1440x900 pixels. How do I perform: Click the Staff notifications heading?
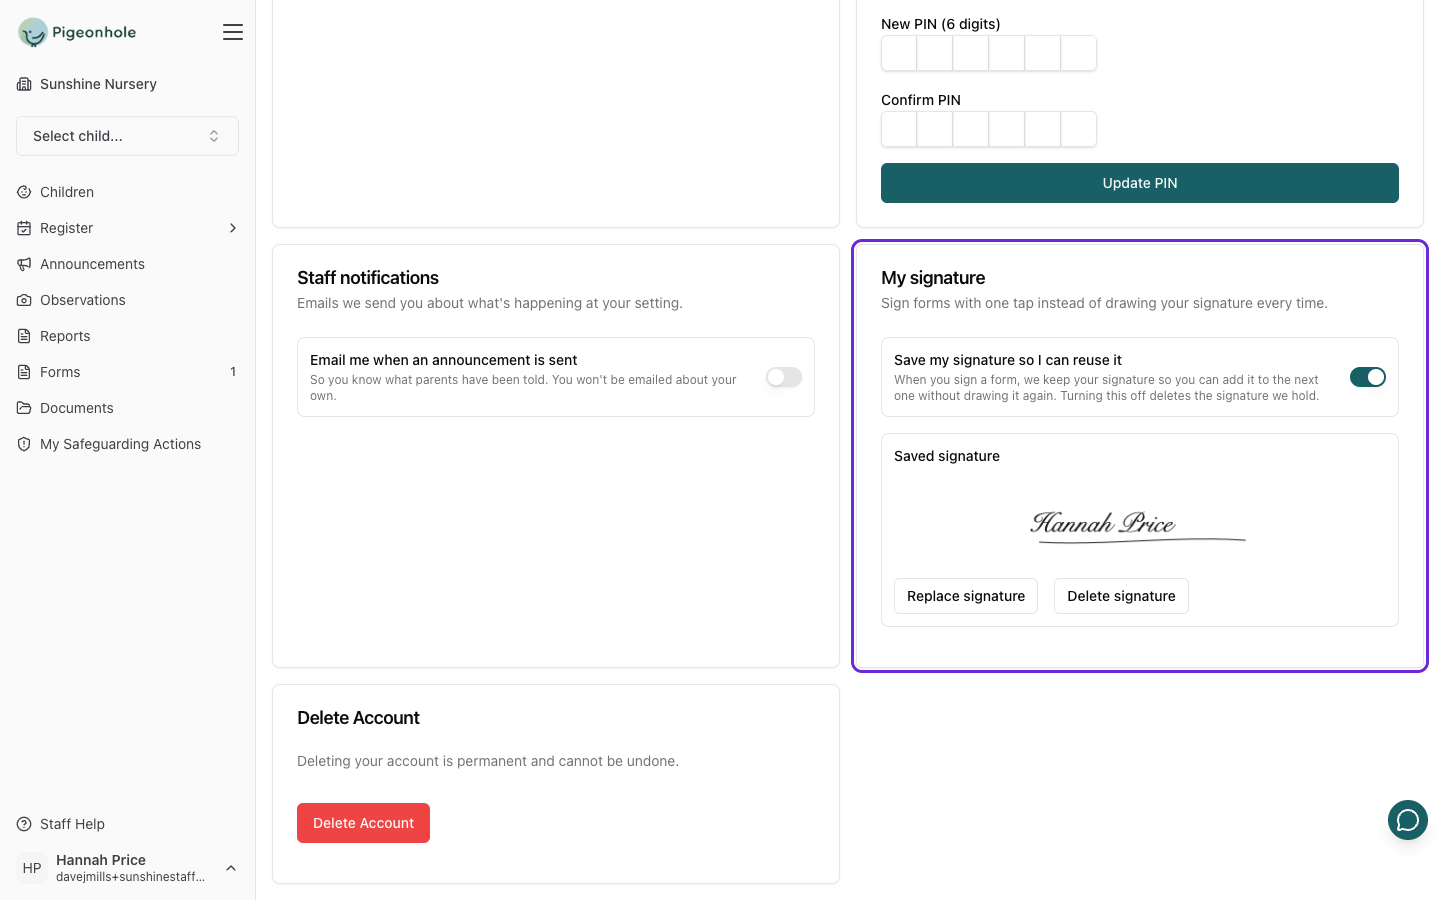[368, 278]
